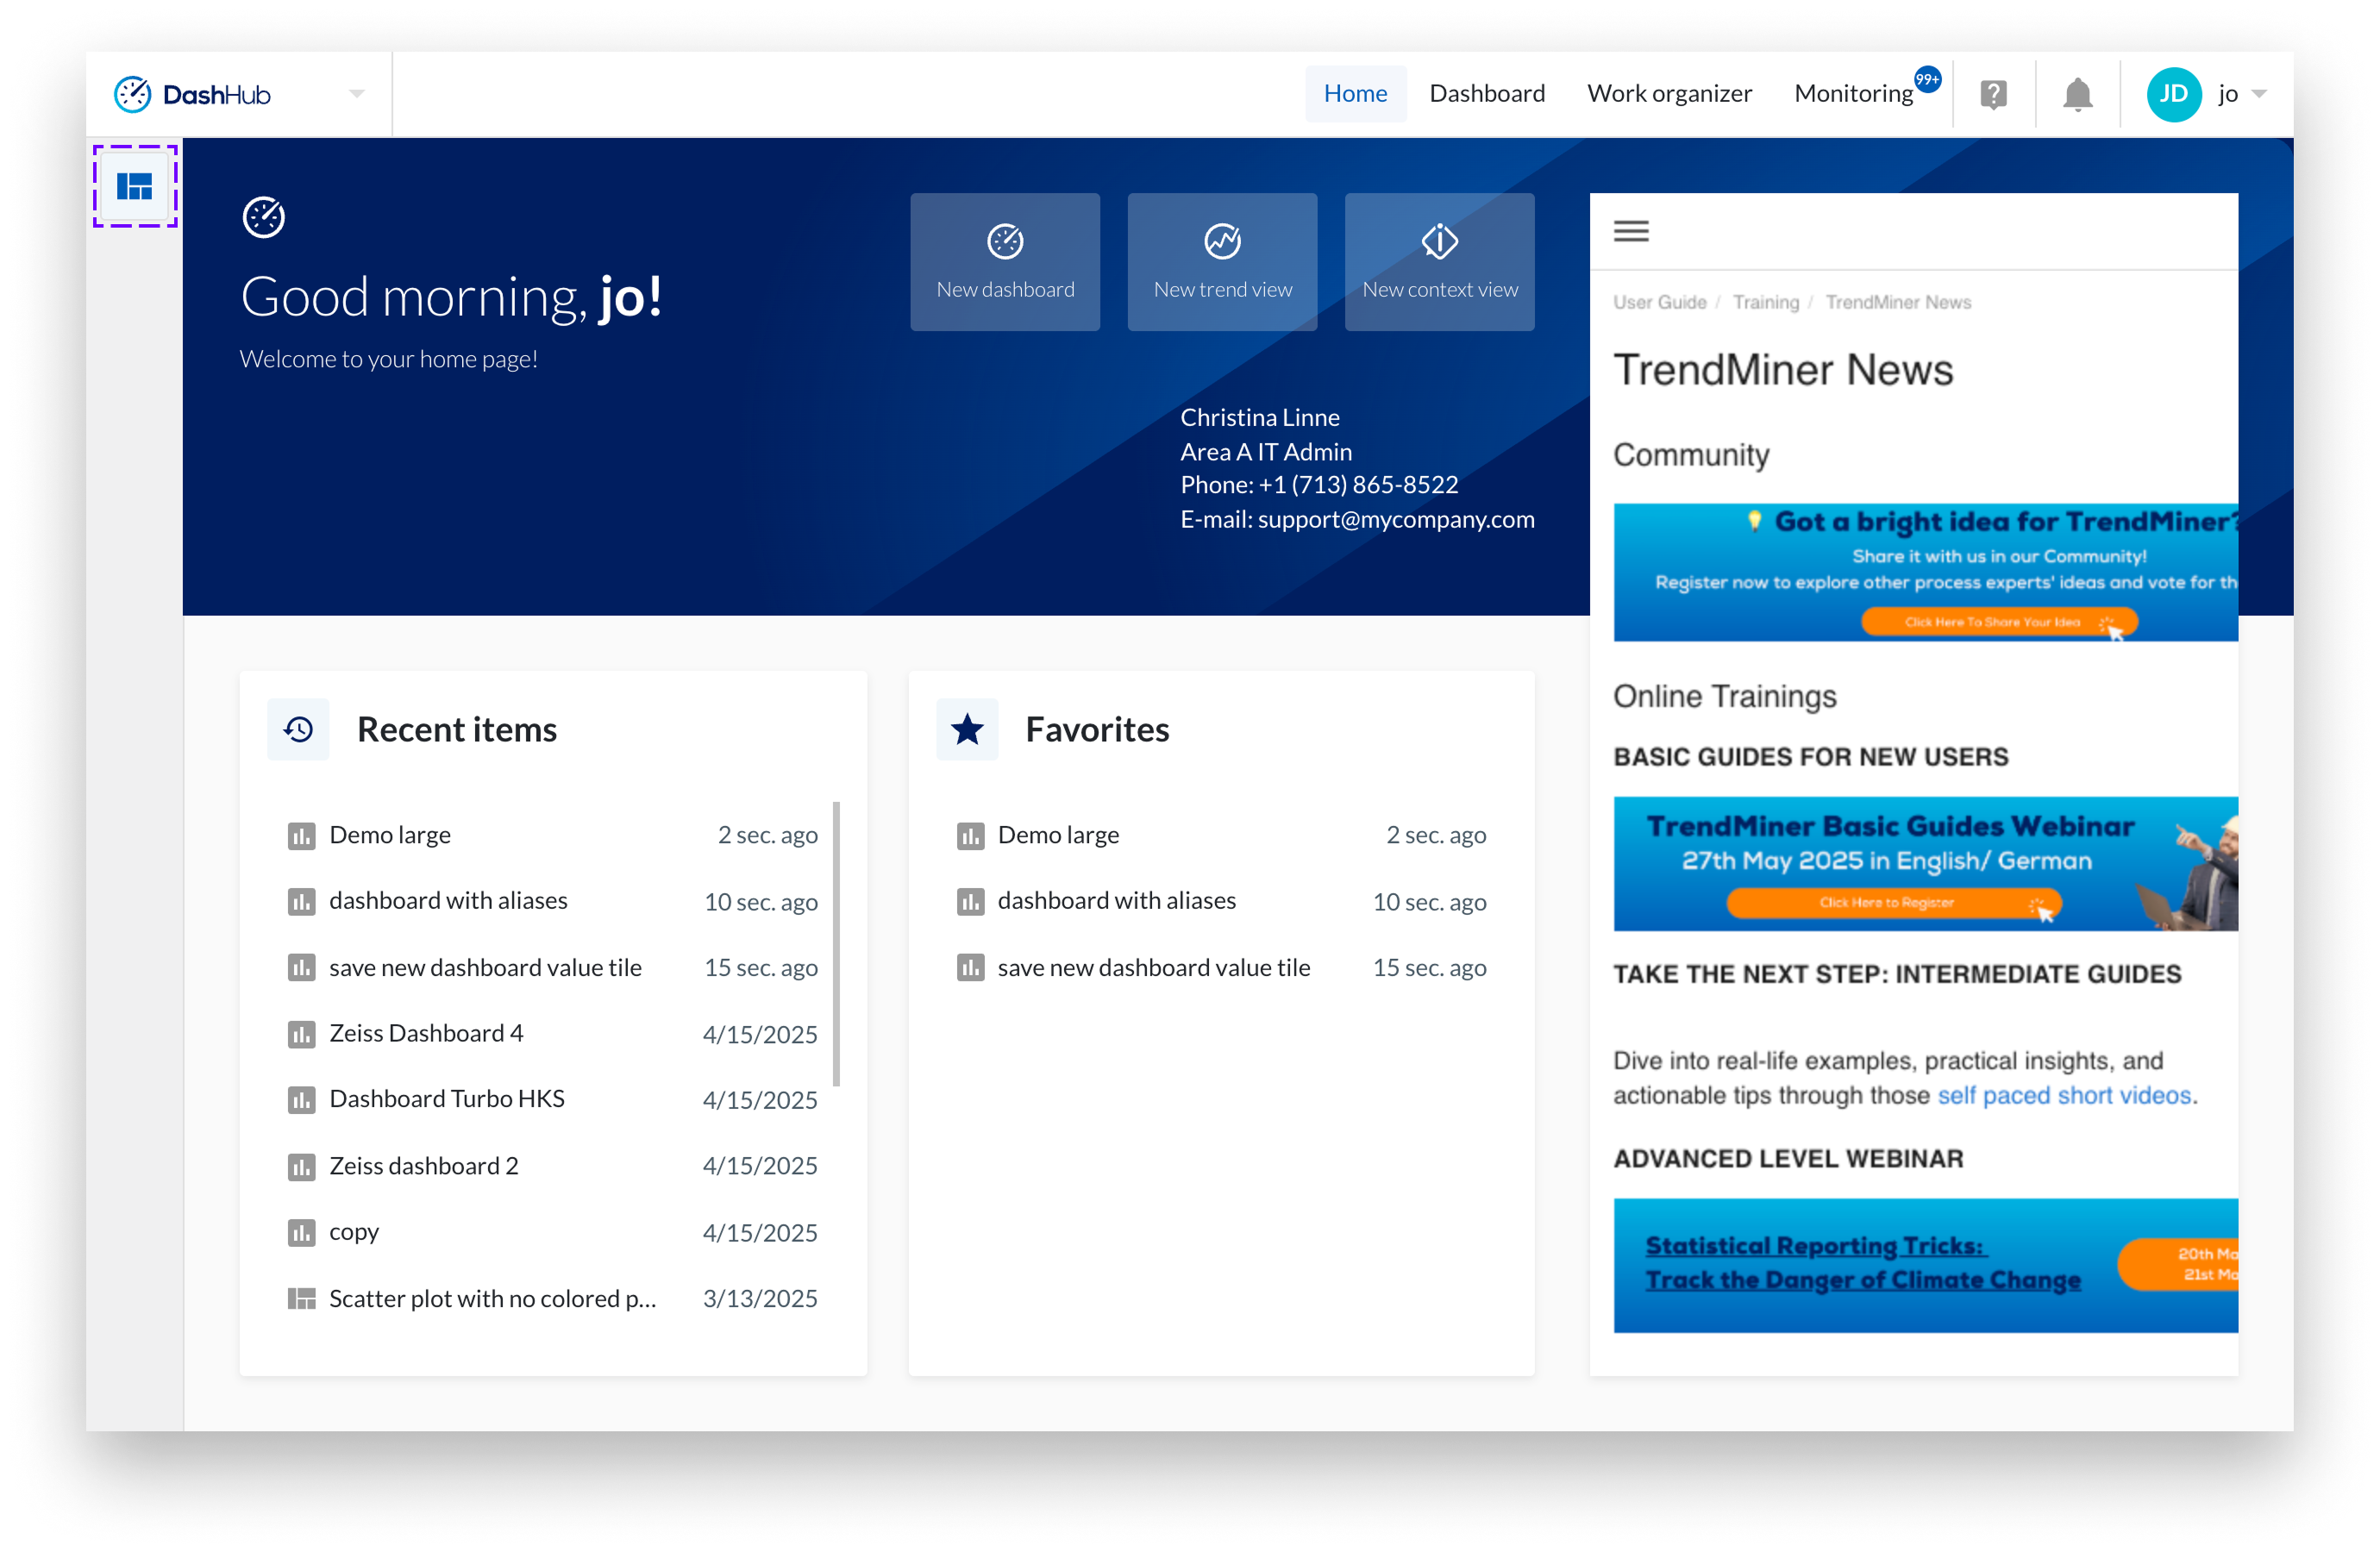The width and height of the screenshot is (2380, 1552).
Task: Open the Work organizer menu item
Action: (x=1669, y=94)
